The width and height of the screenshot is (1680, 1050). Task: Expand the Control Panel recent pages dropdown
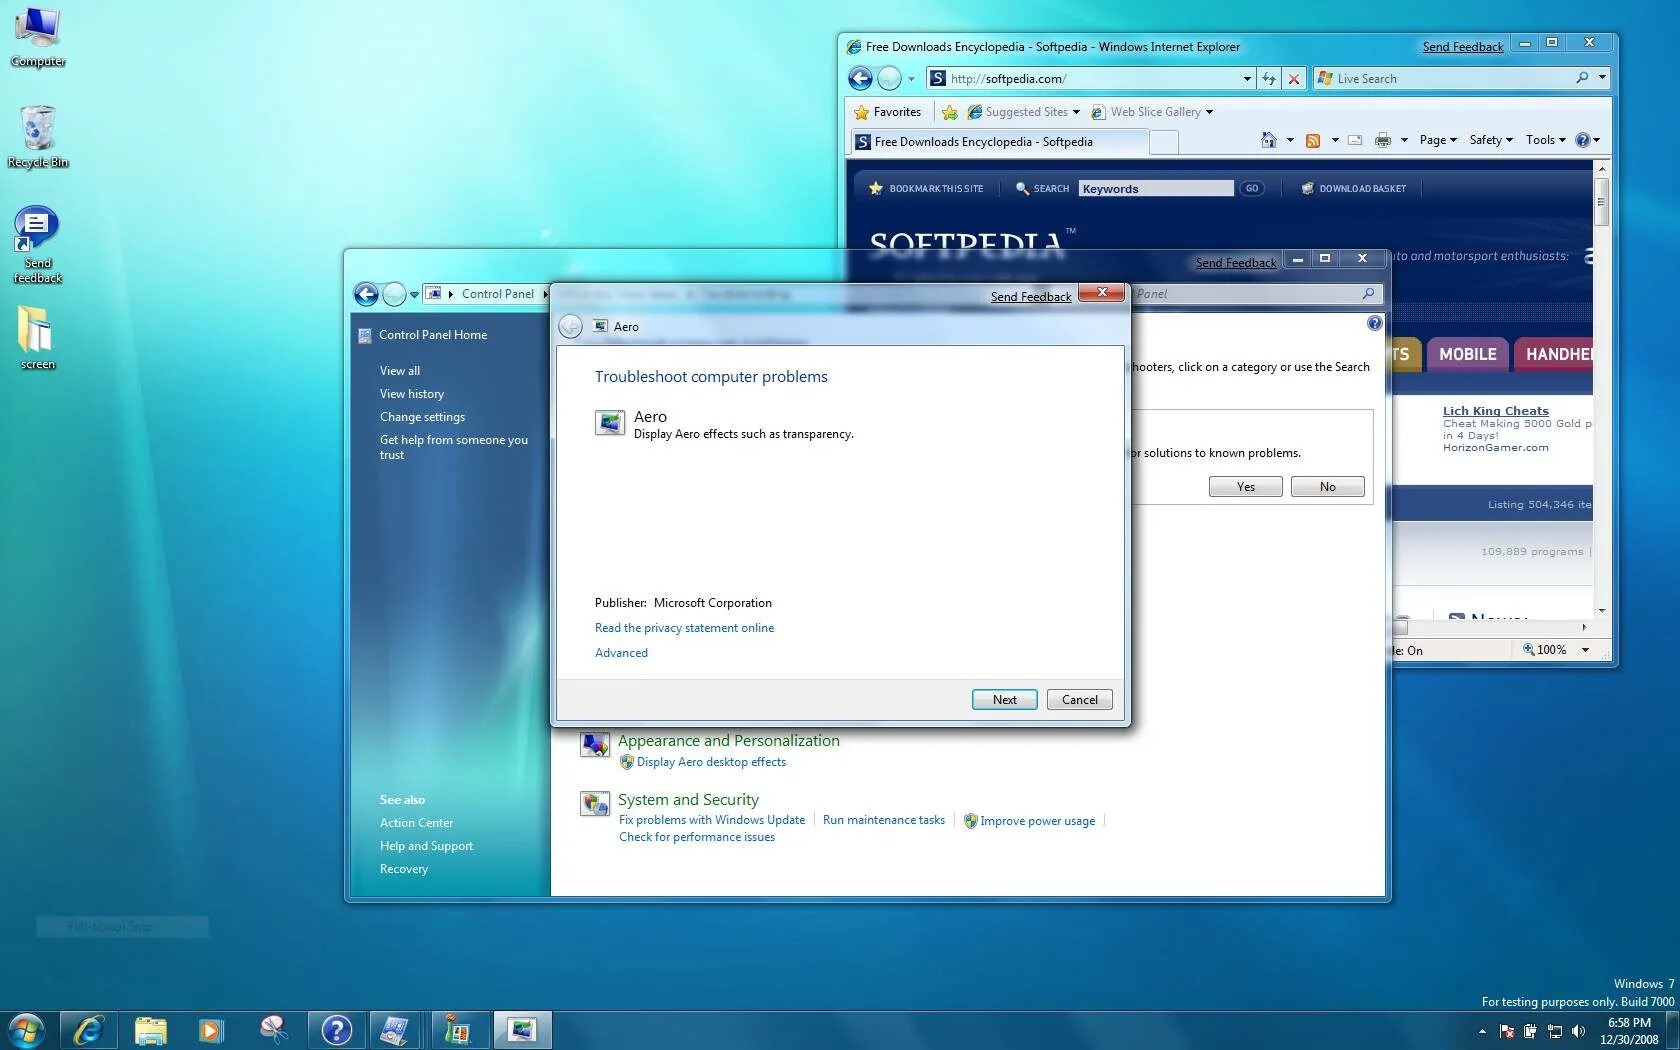tap(414, 295)
